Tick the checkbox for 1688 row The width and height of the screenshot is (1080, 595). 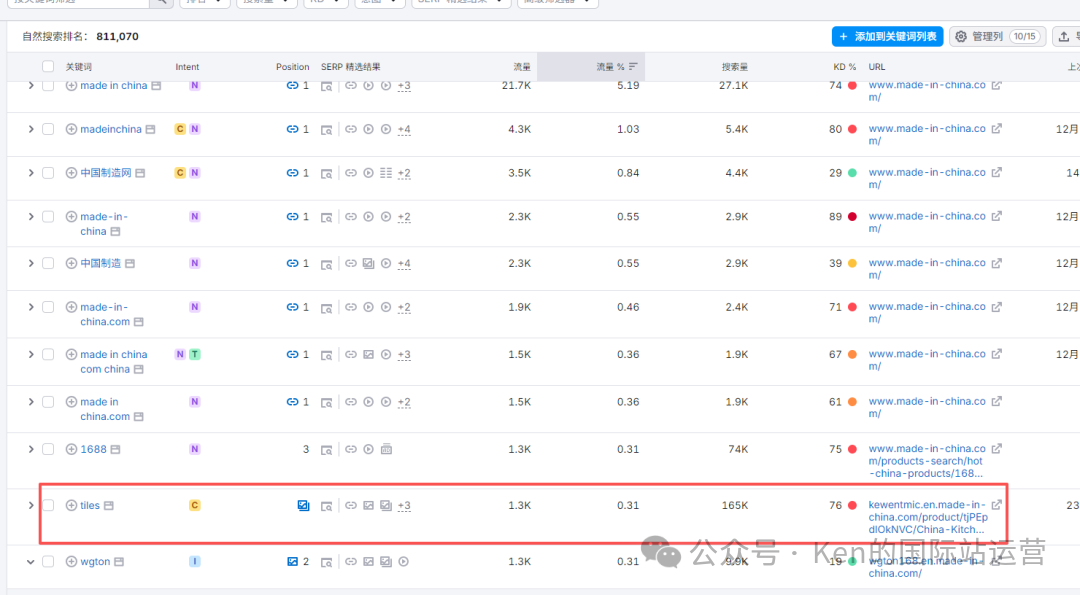tap(48, 449)
